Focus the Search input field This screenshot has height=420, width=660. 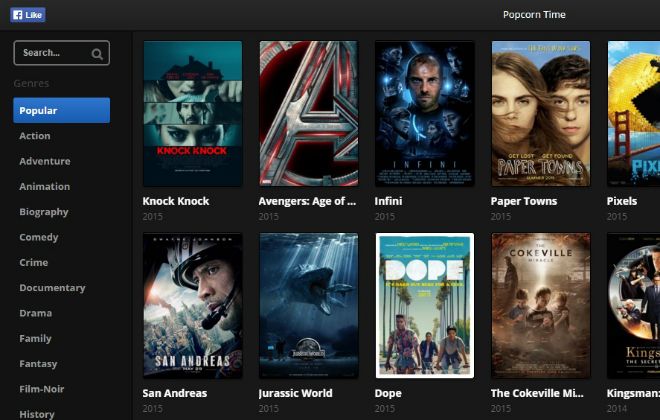click(61, 53)
